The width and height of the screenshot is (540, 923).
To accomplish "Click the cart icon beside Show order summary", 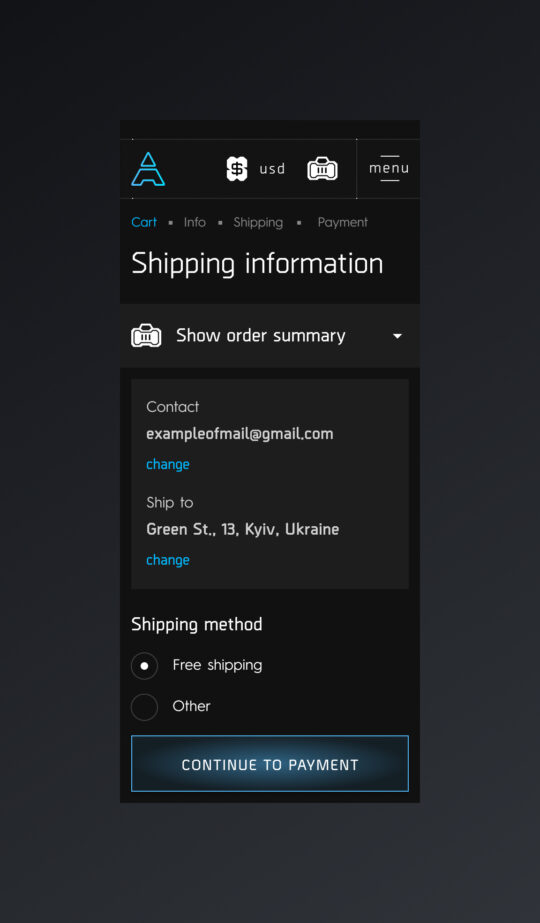I will click(146, 336).
